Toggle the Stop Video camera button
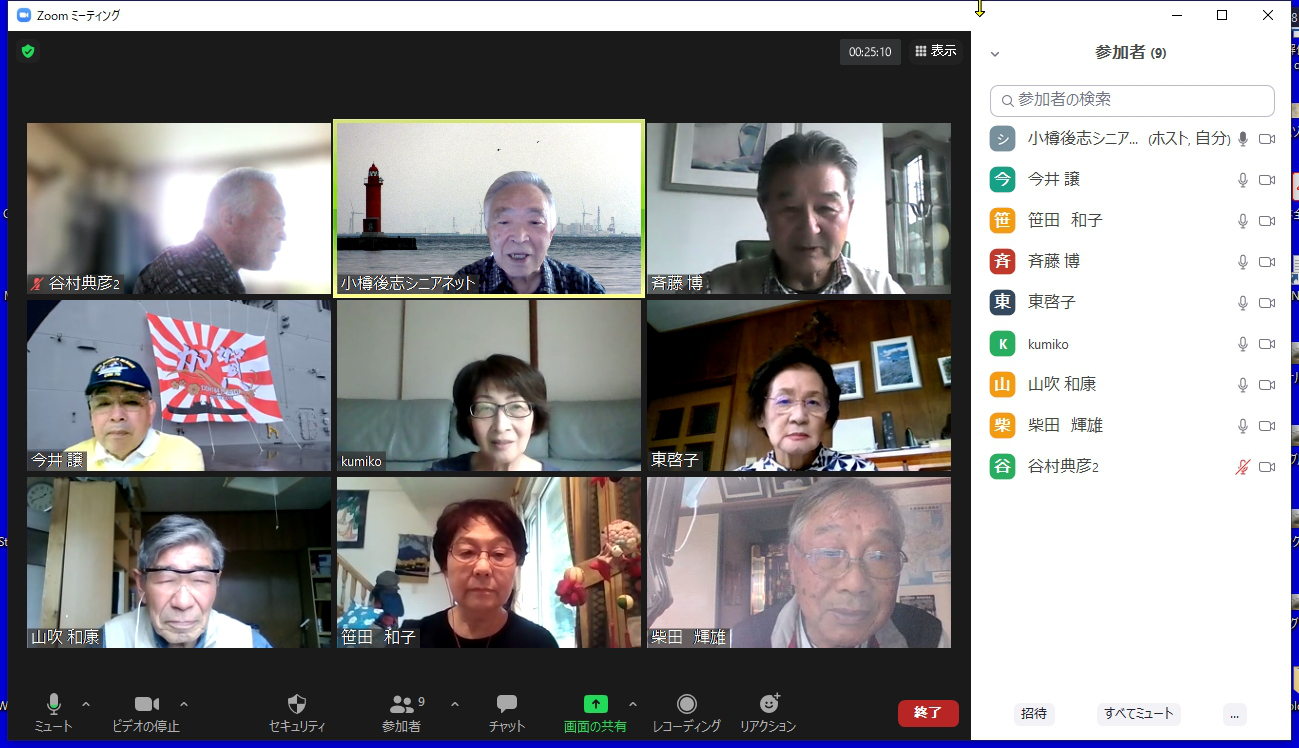Viewport: 1299px width, 748px height. 146,705
